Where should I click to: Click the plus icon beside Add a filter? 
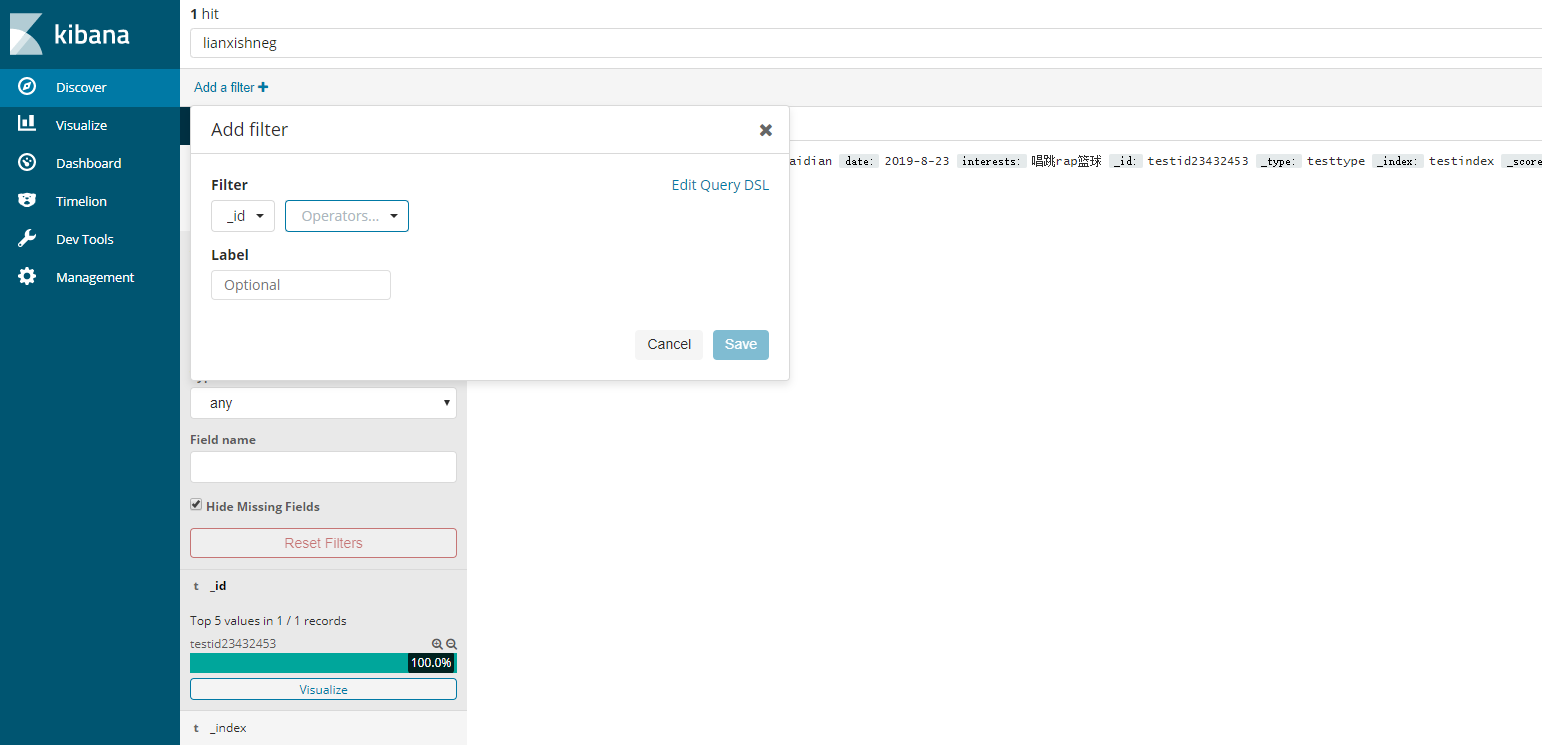(263, 87)
